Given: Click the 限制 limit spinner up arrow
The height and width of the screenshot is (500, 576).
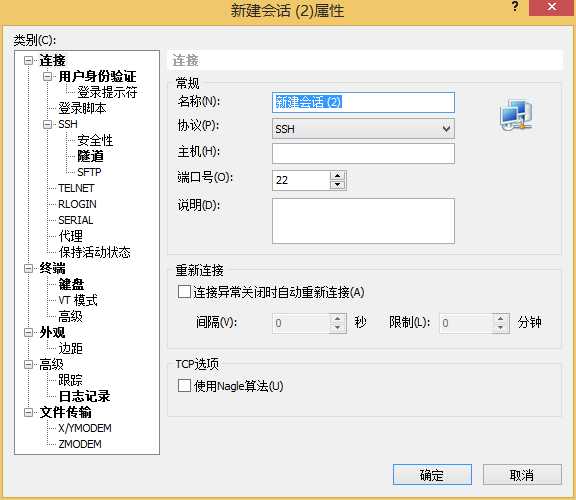Looking at the screenshot, I should coord(501,318).
